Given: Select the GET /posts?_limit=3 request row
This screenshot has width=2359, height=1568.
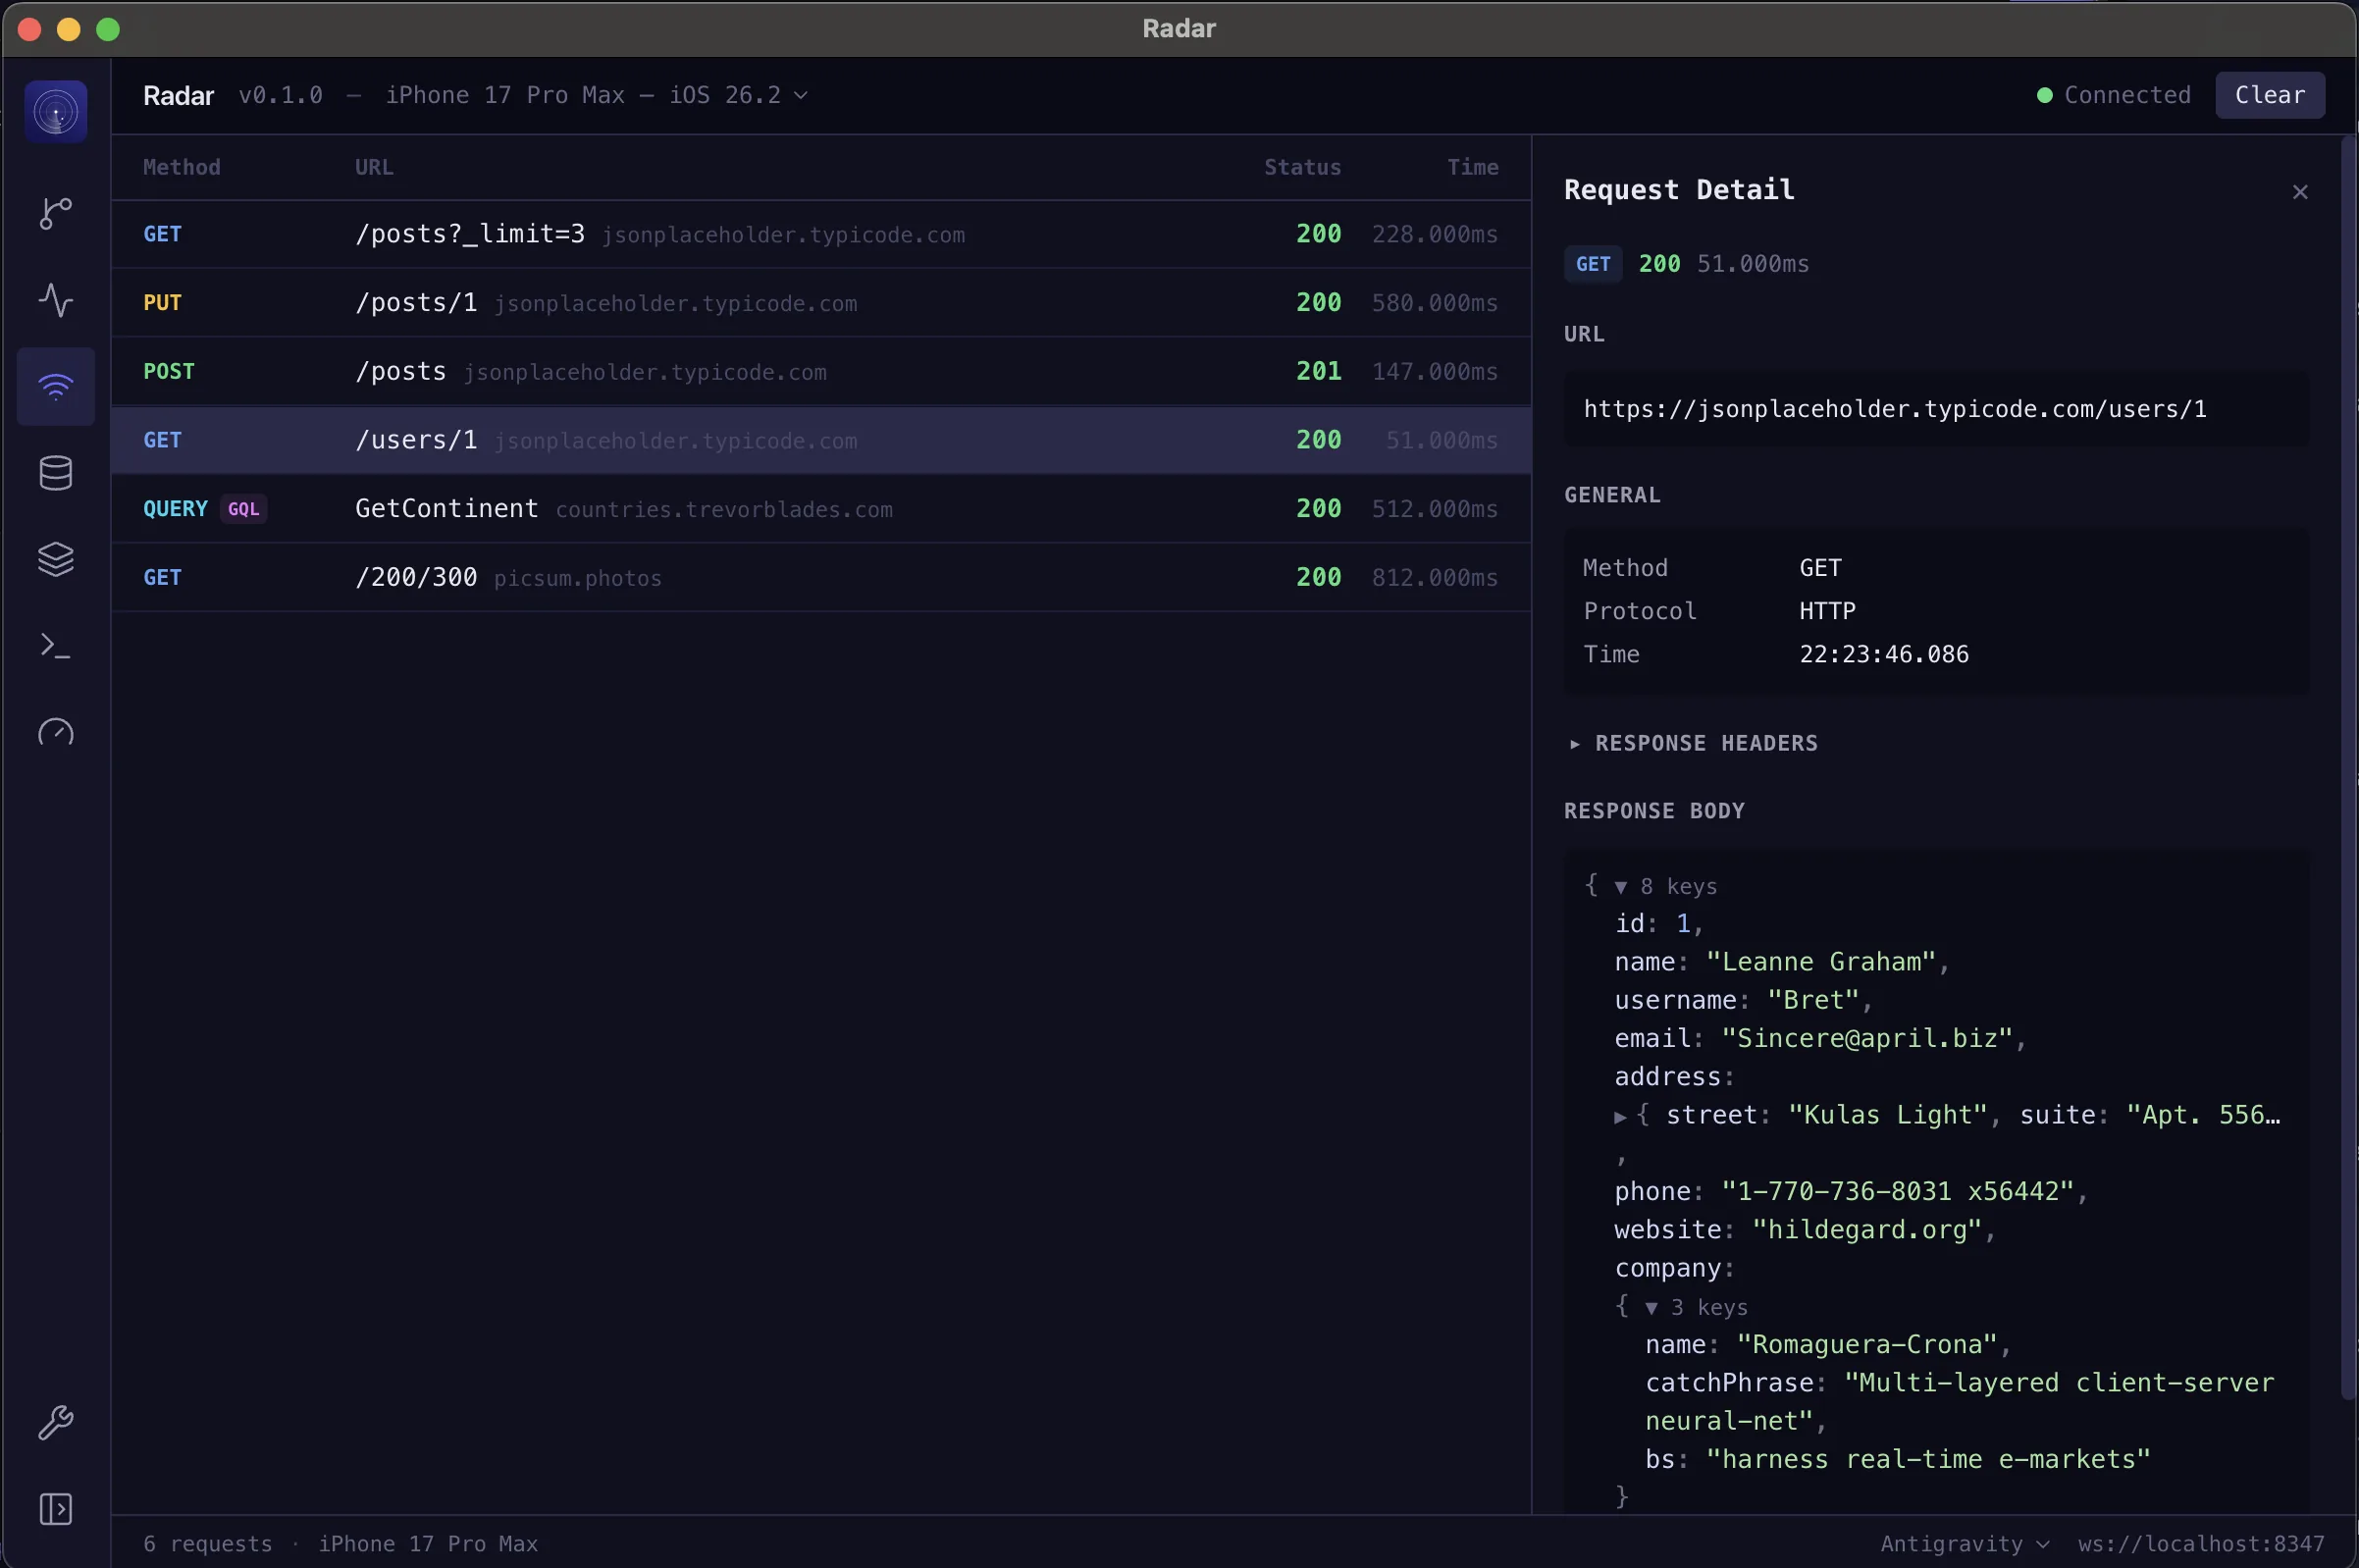Looking at the screenshot, I should [x=821, y=234].
